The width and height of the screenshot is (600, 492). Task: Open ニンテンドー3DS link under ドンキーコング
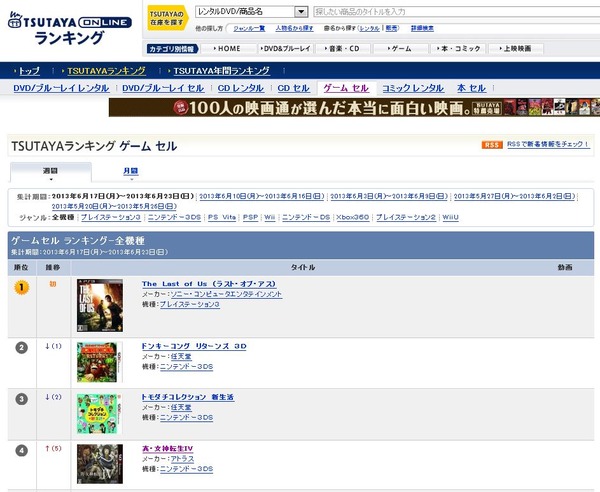click(186, 367)
